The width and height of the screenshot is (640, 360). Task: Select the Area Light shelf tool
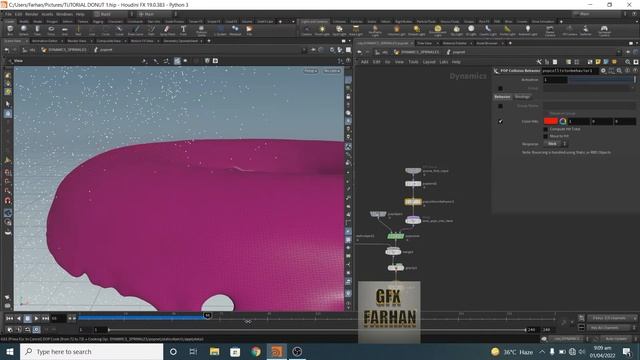click(x=356, y=30)
